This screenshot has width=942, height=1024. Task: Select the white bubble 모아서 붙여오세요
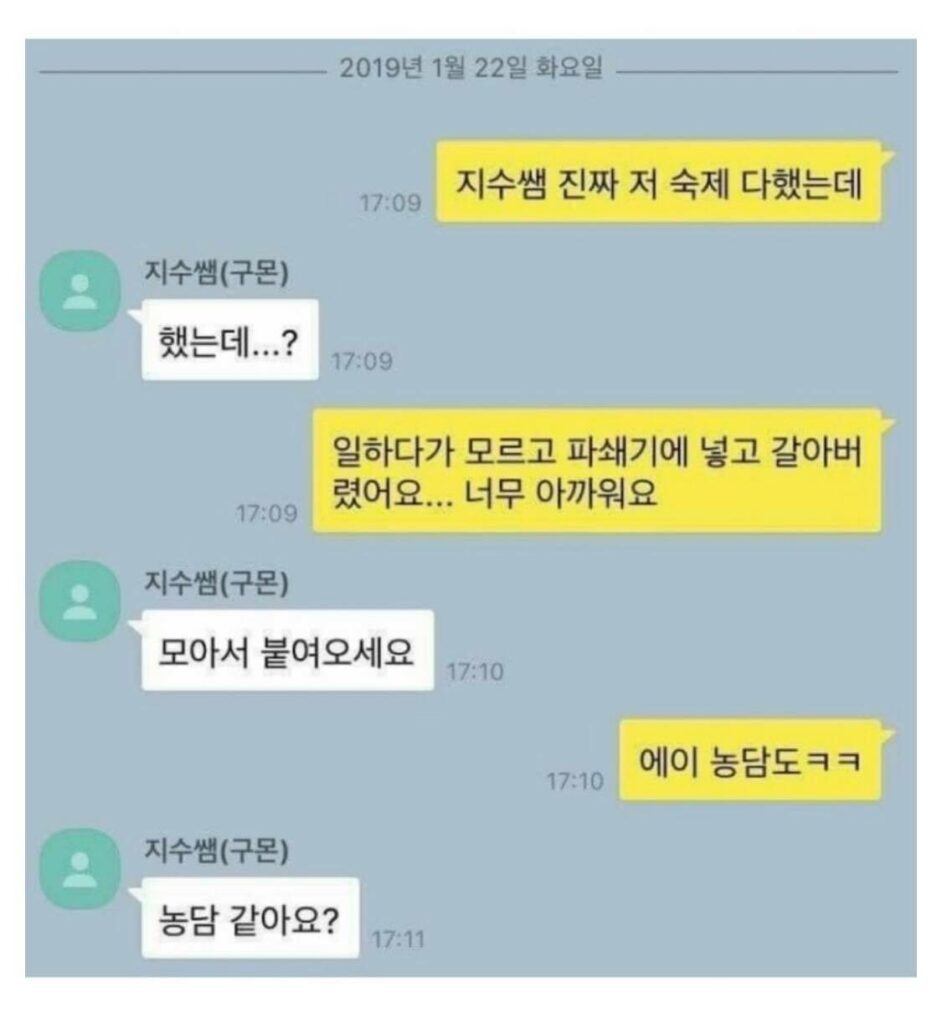287,650
